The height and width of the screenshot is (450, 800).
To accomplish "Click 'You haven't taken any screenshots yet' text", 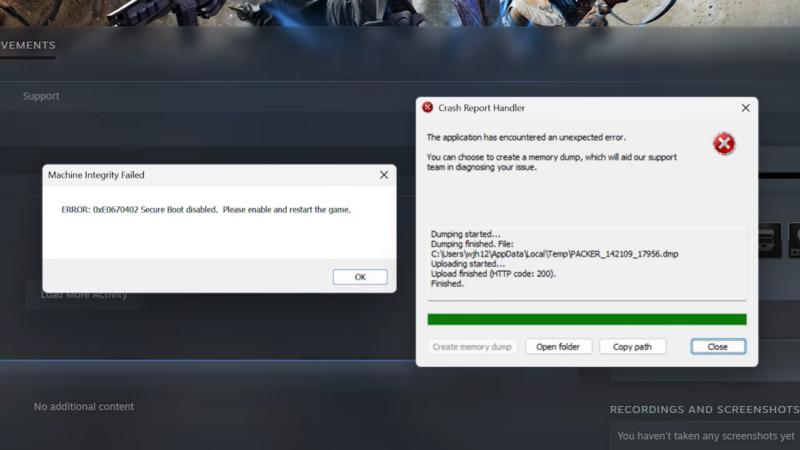I will tap(706, 436).
